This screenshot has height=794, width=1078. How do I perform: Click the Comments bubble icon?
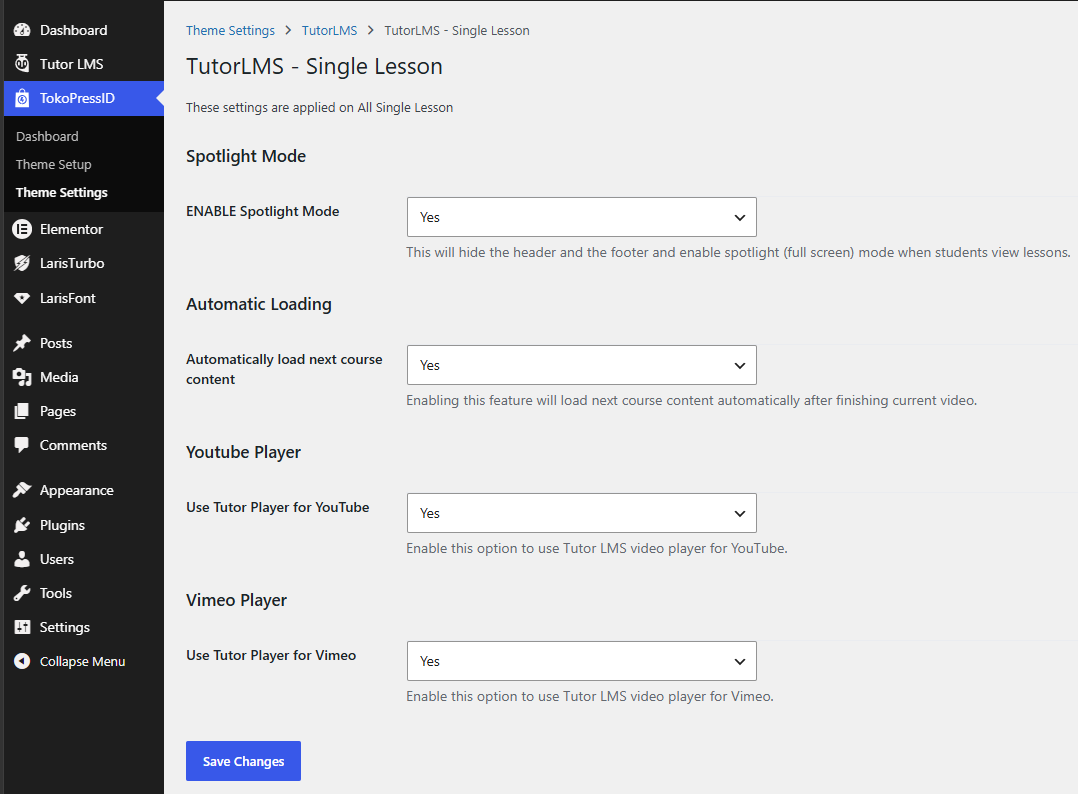click(x=22, y=445)
